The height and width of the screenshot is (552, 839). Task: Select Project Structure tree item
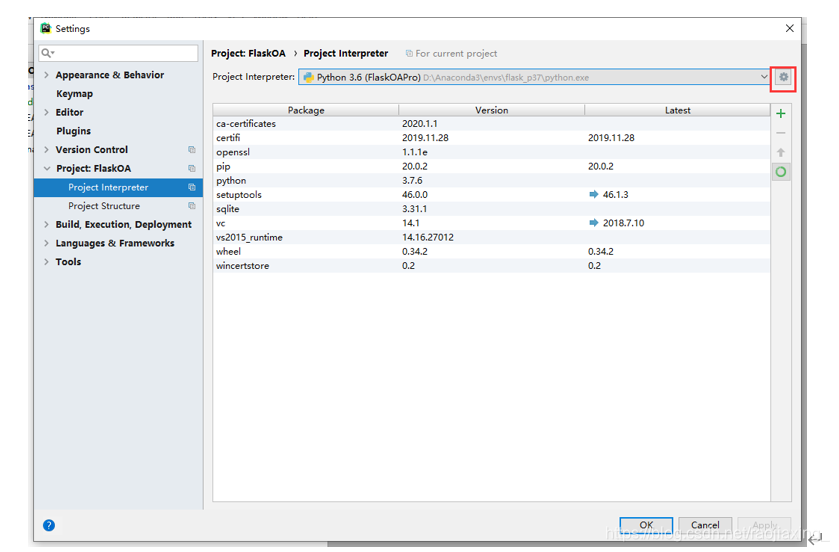click(104, 206)
